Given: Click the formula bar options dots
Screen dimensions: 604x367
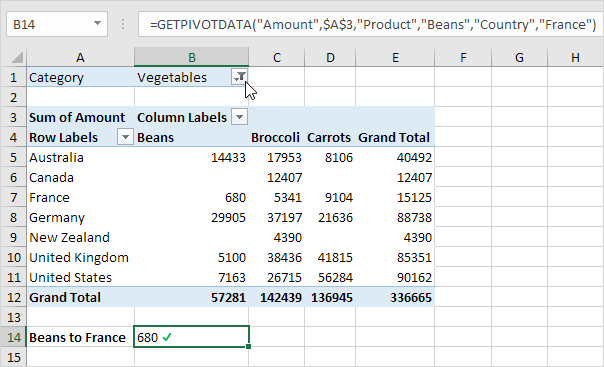Looking at the screenshot, I should [123, 24].
